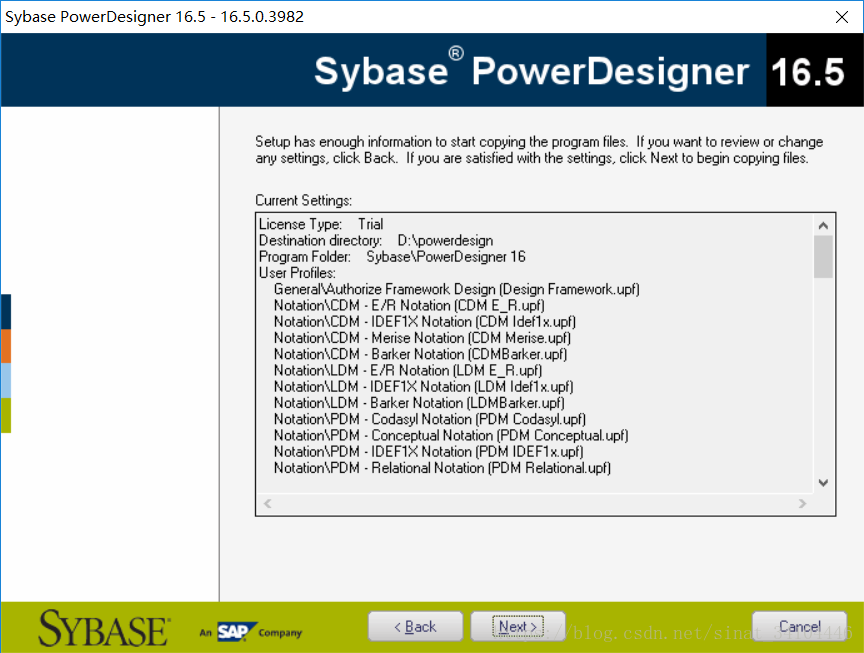
Task: Select the Notation\LDM - Barker Notation line
Action: click(x=419, y=403)
